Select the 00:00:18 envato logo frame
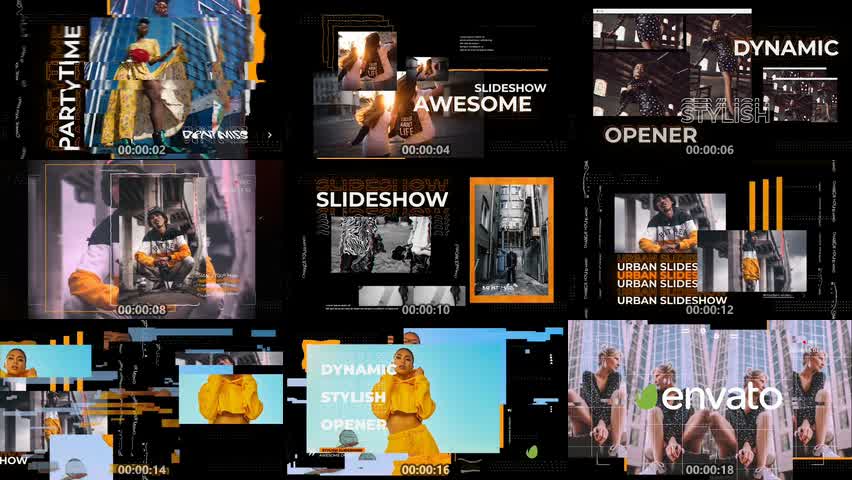This screenshot has height=480, width=852. click(710, 400)
